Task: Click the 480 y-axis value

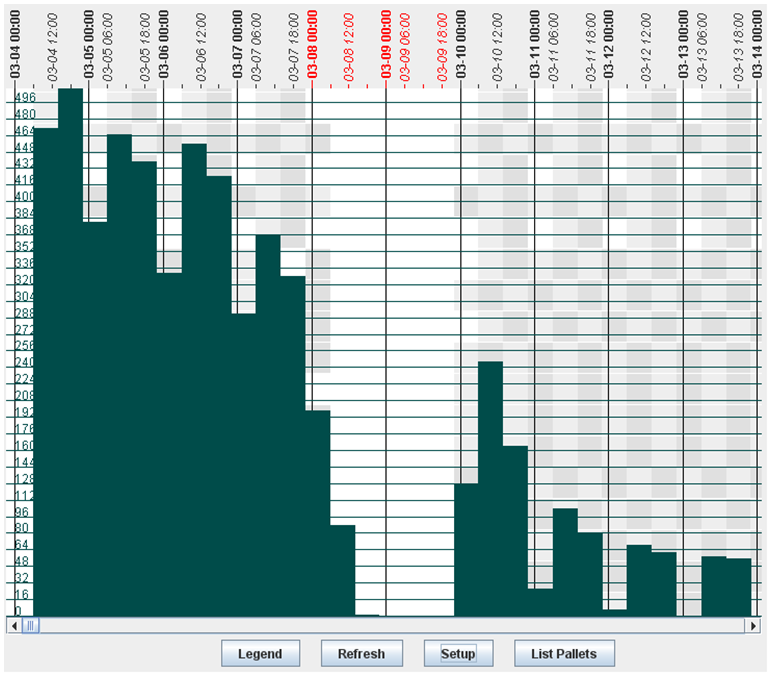Action: tap(25, 114)
